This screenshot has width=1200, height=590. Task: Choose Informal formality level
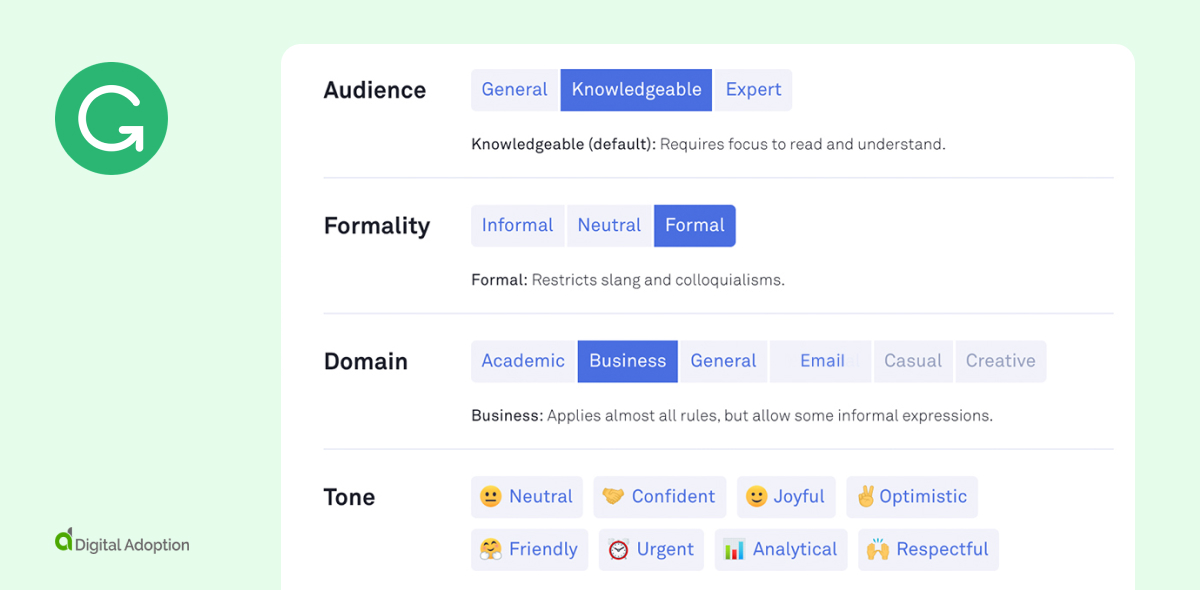click(x=517, y=225)
